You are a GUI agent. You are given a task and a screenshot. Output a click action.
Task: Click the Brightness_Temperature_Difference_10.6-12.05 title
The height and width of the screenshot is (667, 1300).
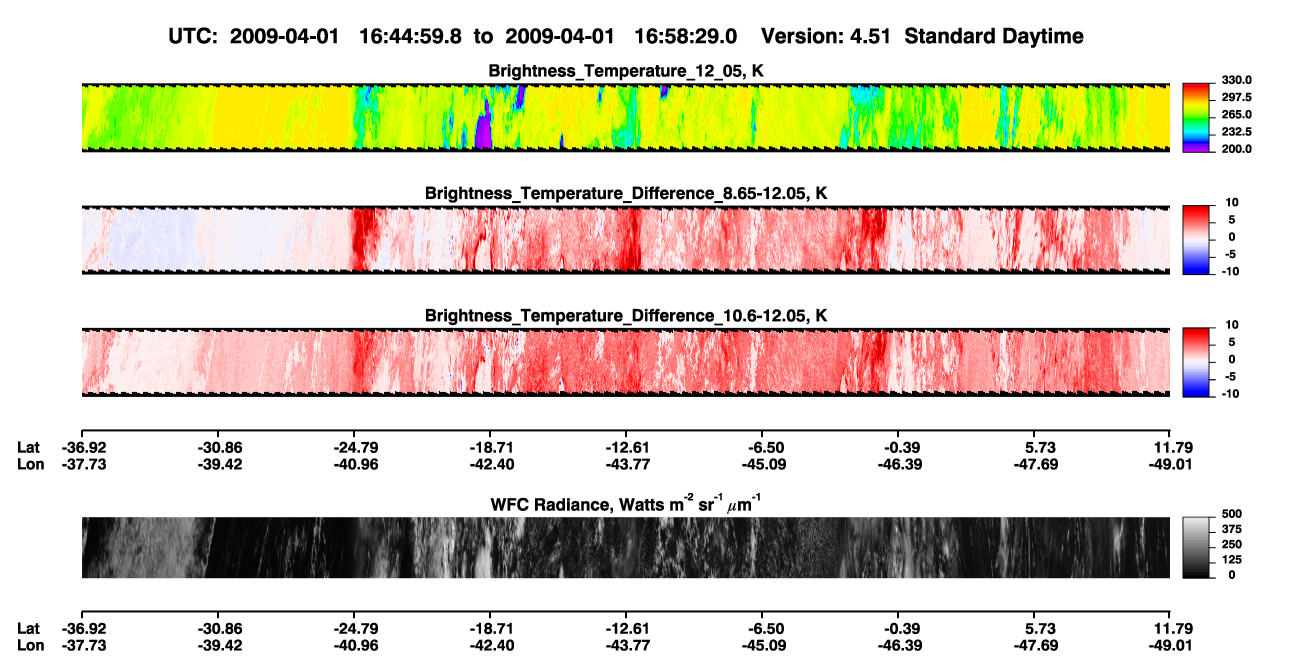(626, 315)
